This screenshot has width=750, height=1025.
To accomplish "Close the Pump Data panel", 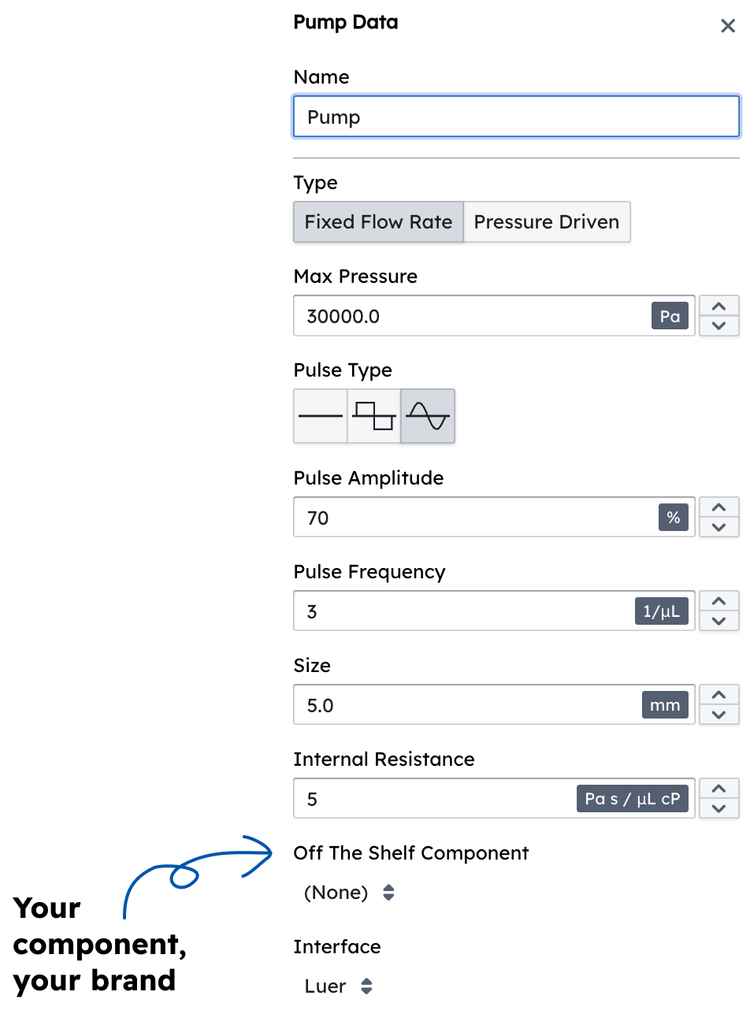I will click(728, 26).
